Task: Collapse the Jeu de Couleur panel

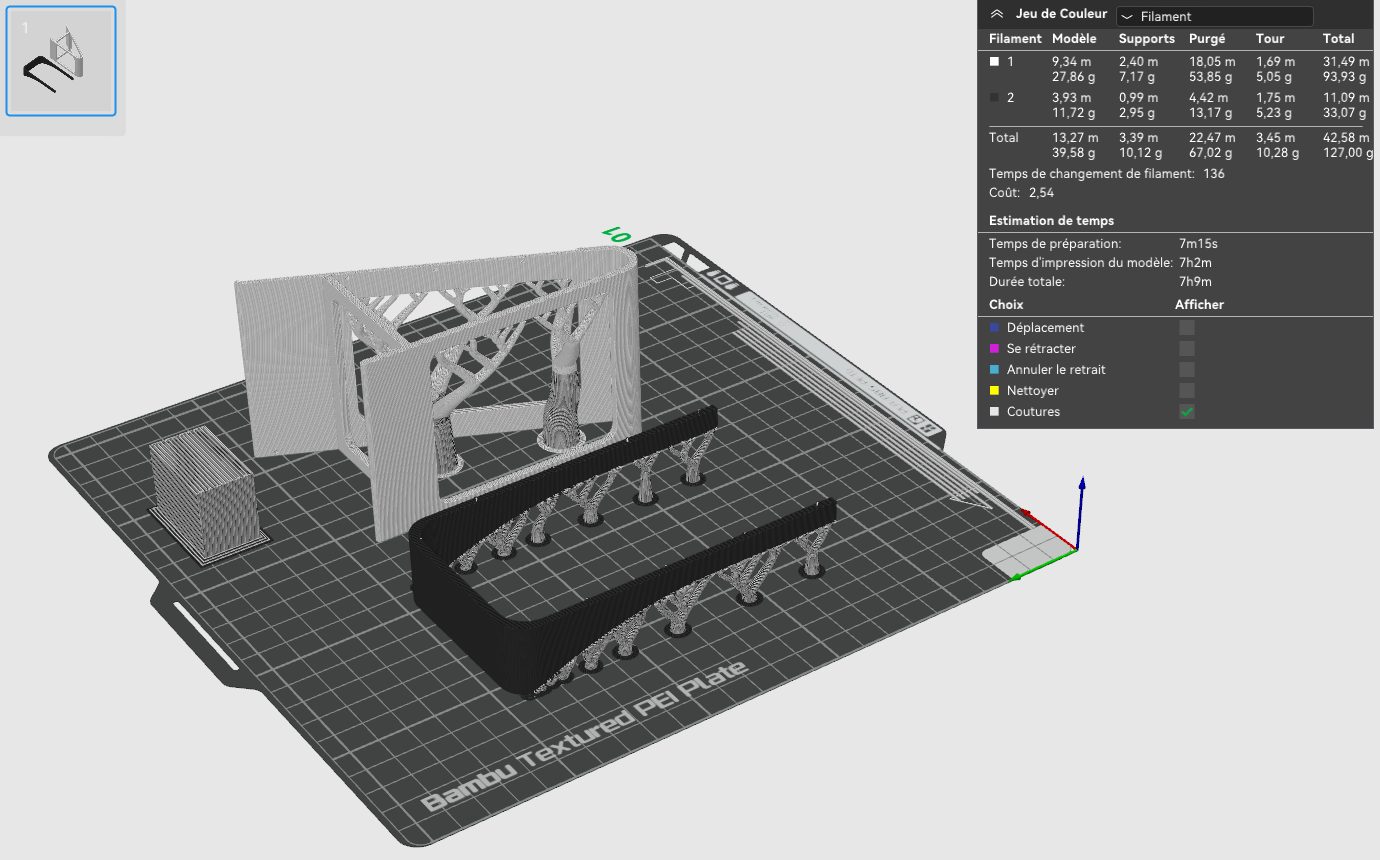Action: [996, 14]
